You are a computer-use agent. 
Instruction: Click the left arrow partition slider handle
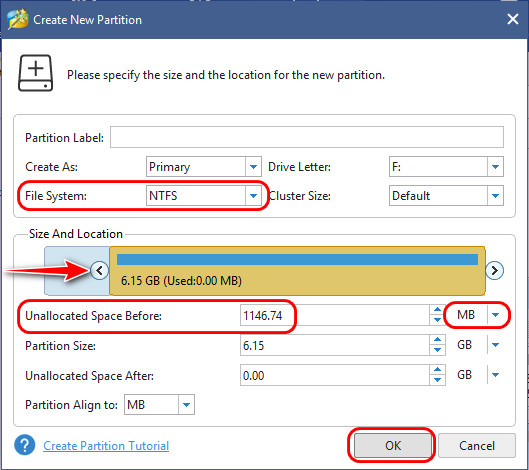tap(100, 271)
